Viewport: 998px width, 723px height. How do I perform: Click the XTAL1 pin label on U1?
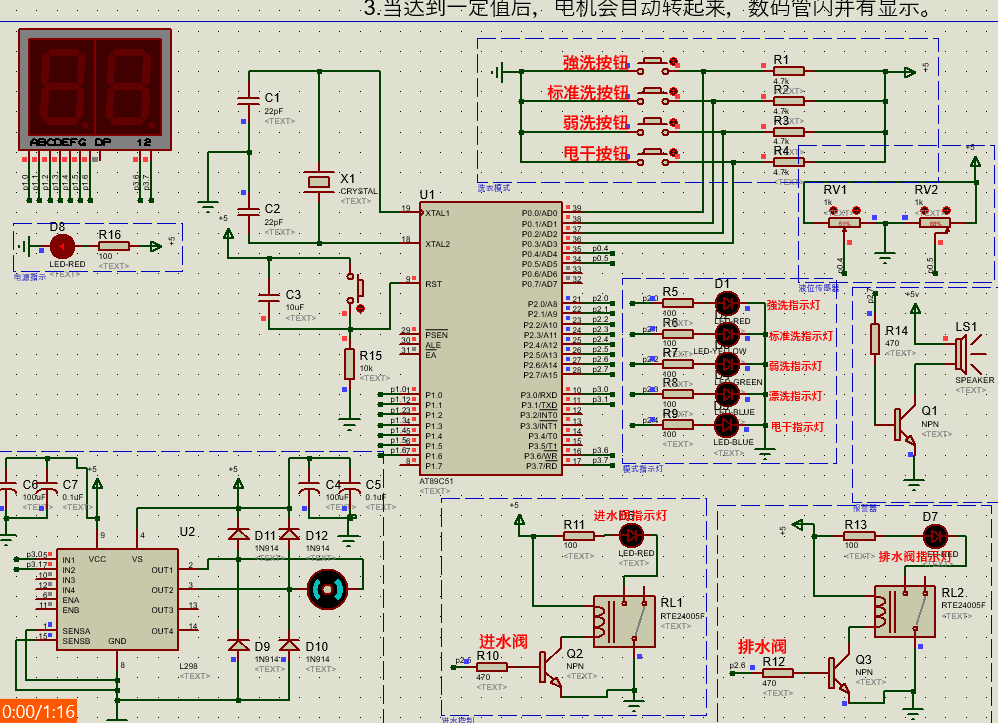click(437, 213)
